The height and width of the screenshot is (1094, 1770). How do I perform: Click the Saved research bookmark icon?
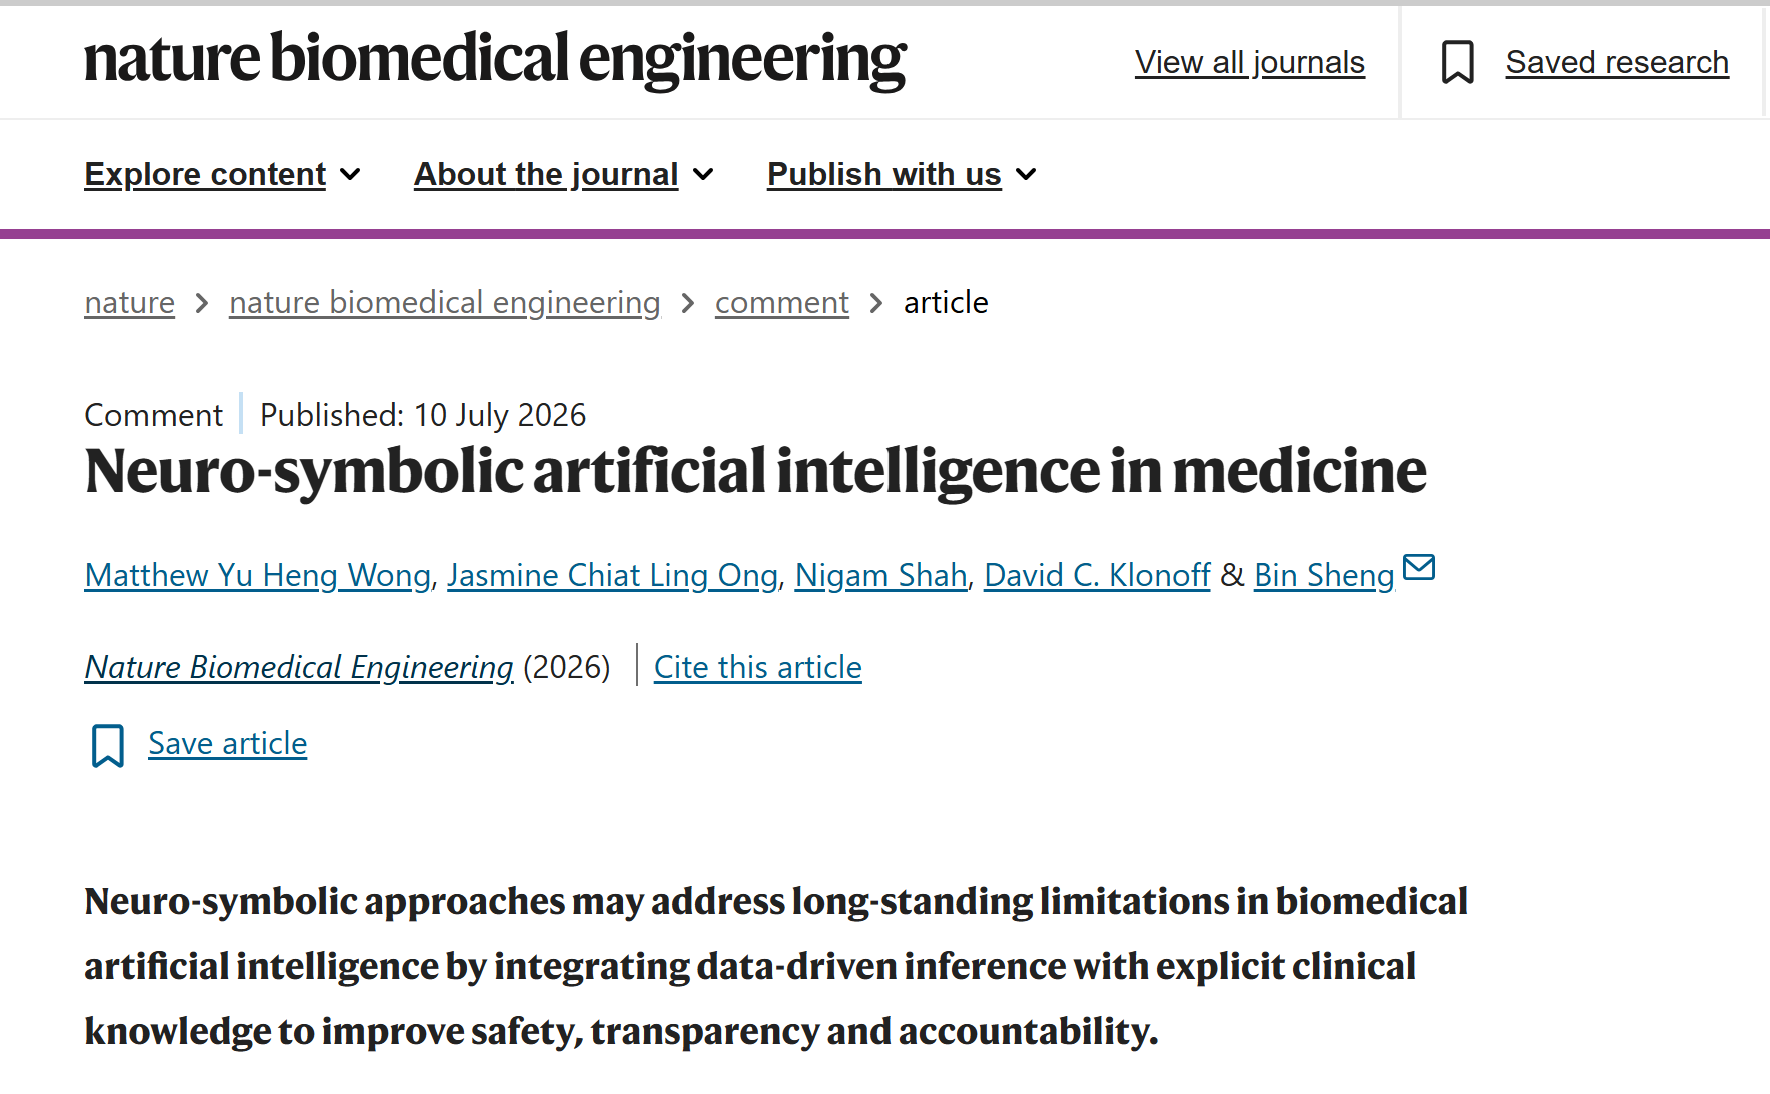(1457, 62)
